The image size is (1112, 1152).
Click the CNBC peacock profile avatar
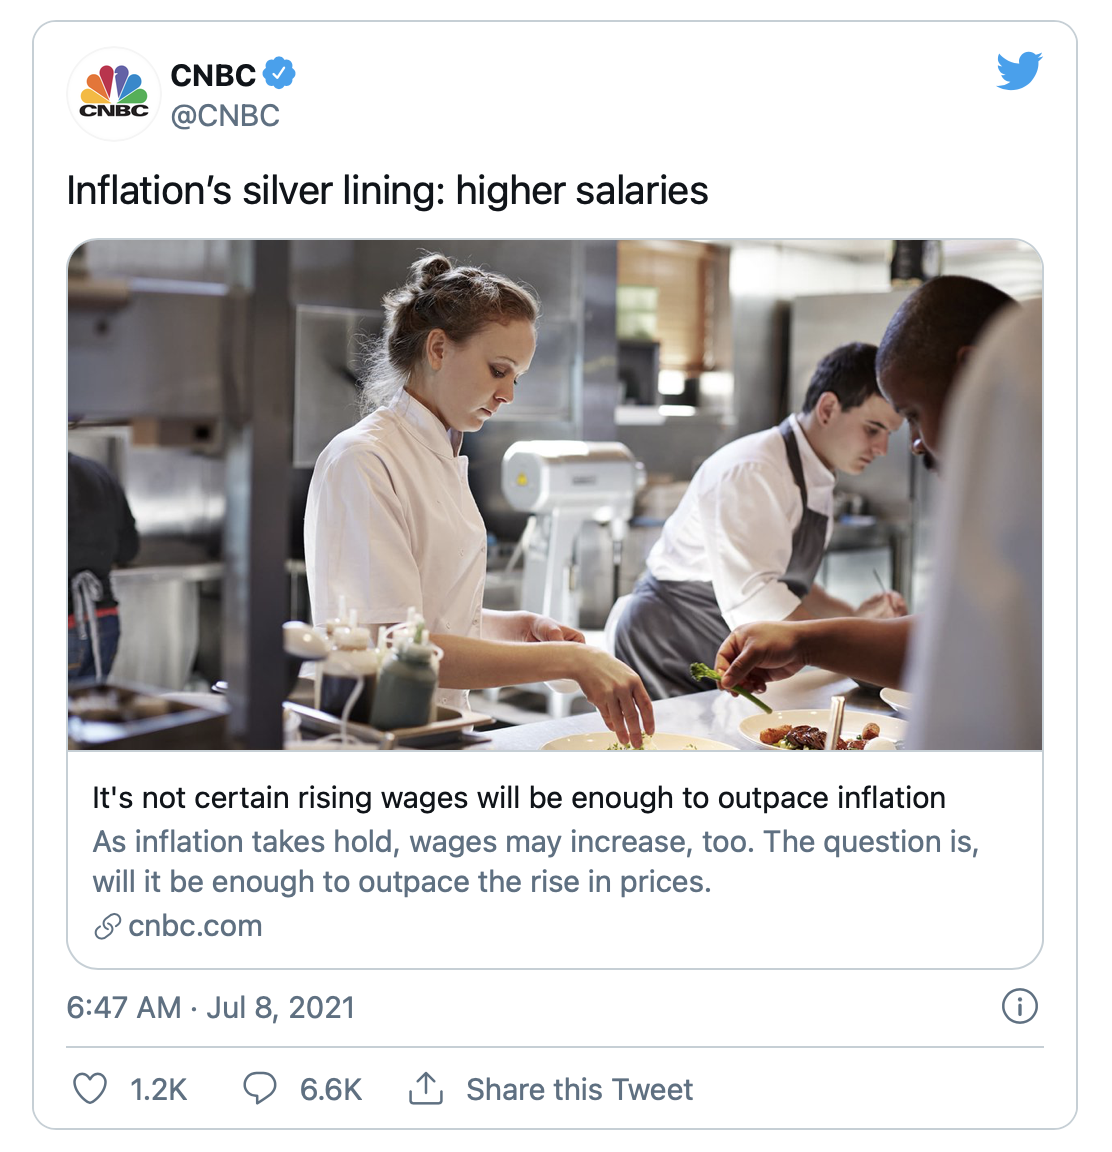113,94
